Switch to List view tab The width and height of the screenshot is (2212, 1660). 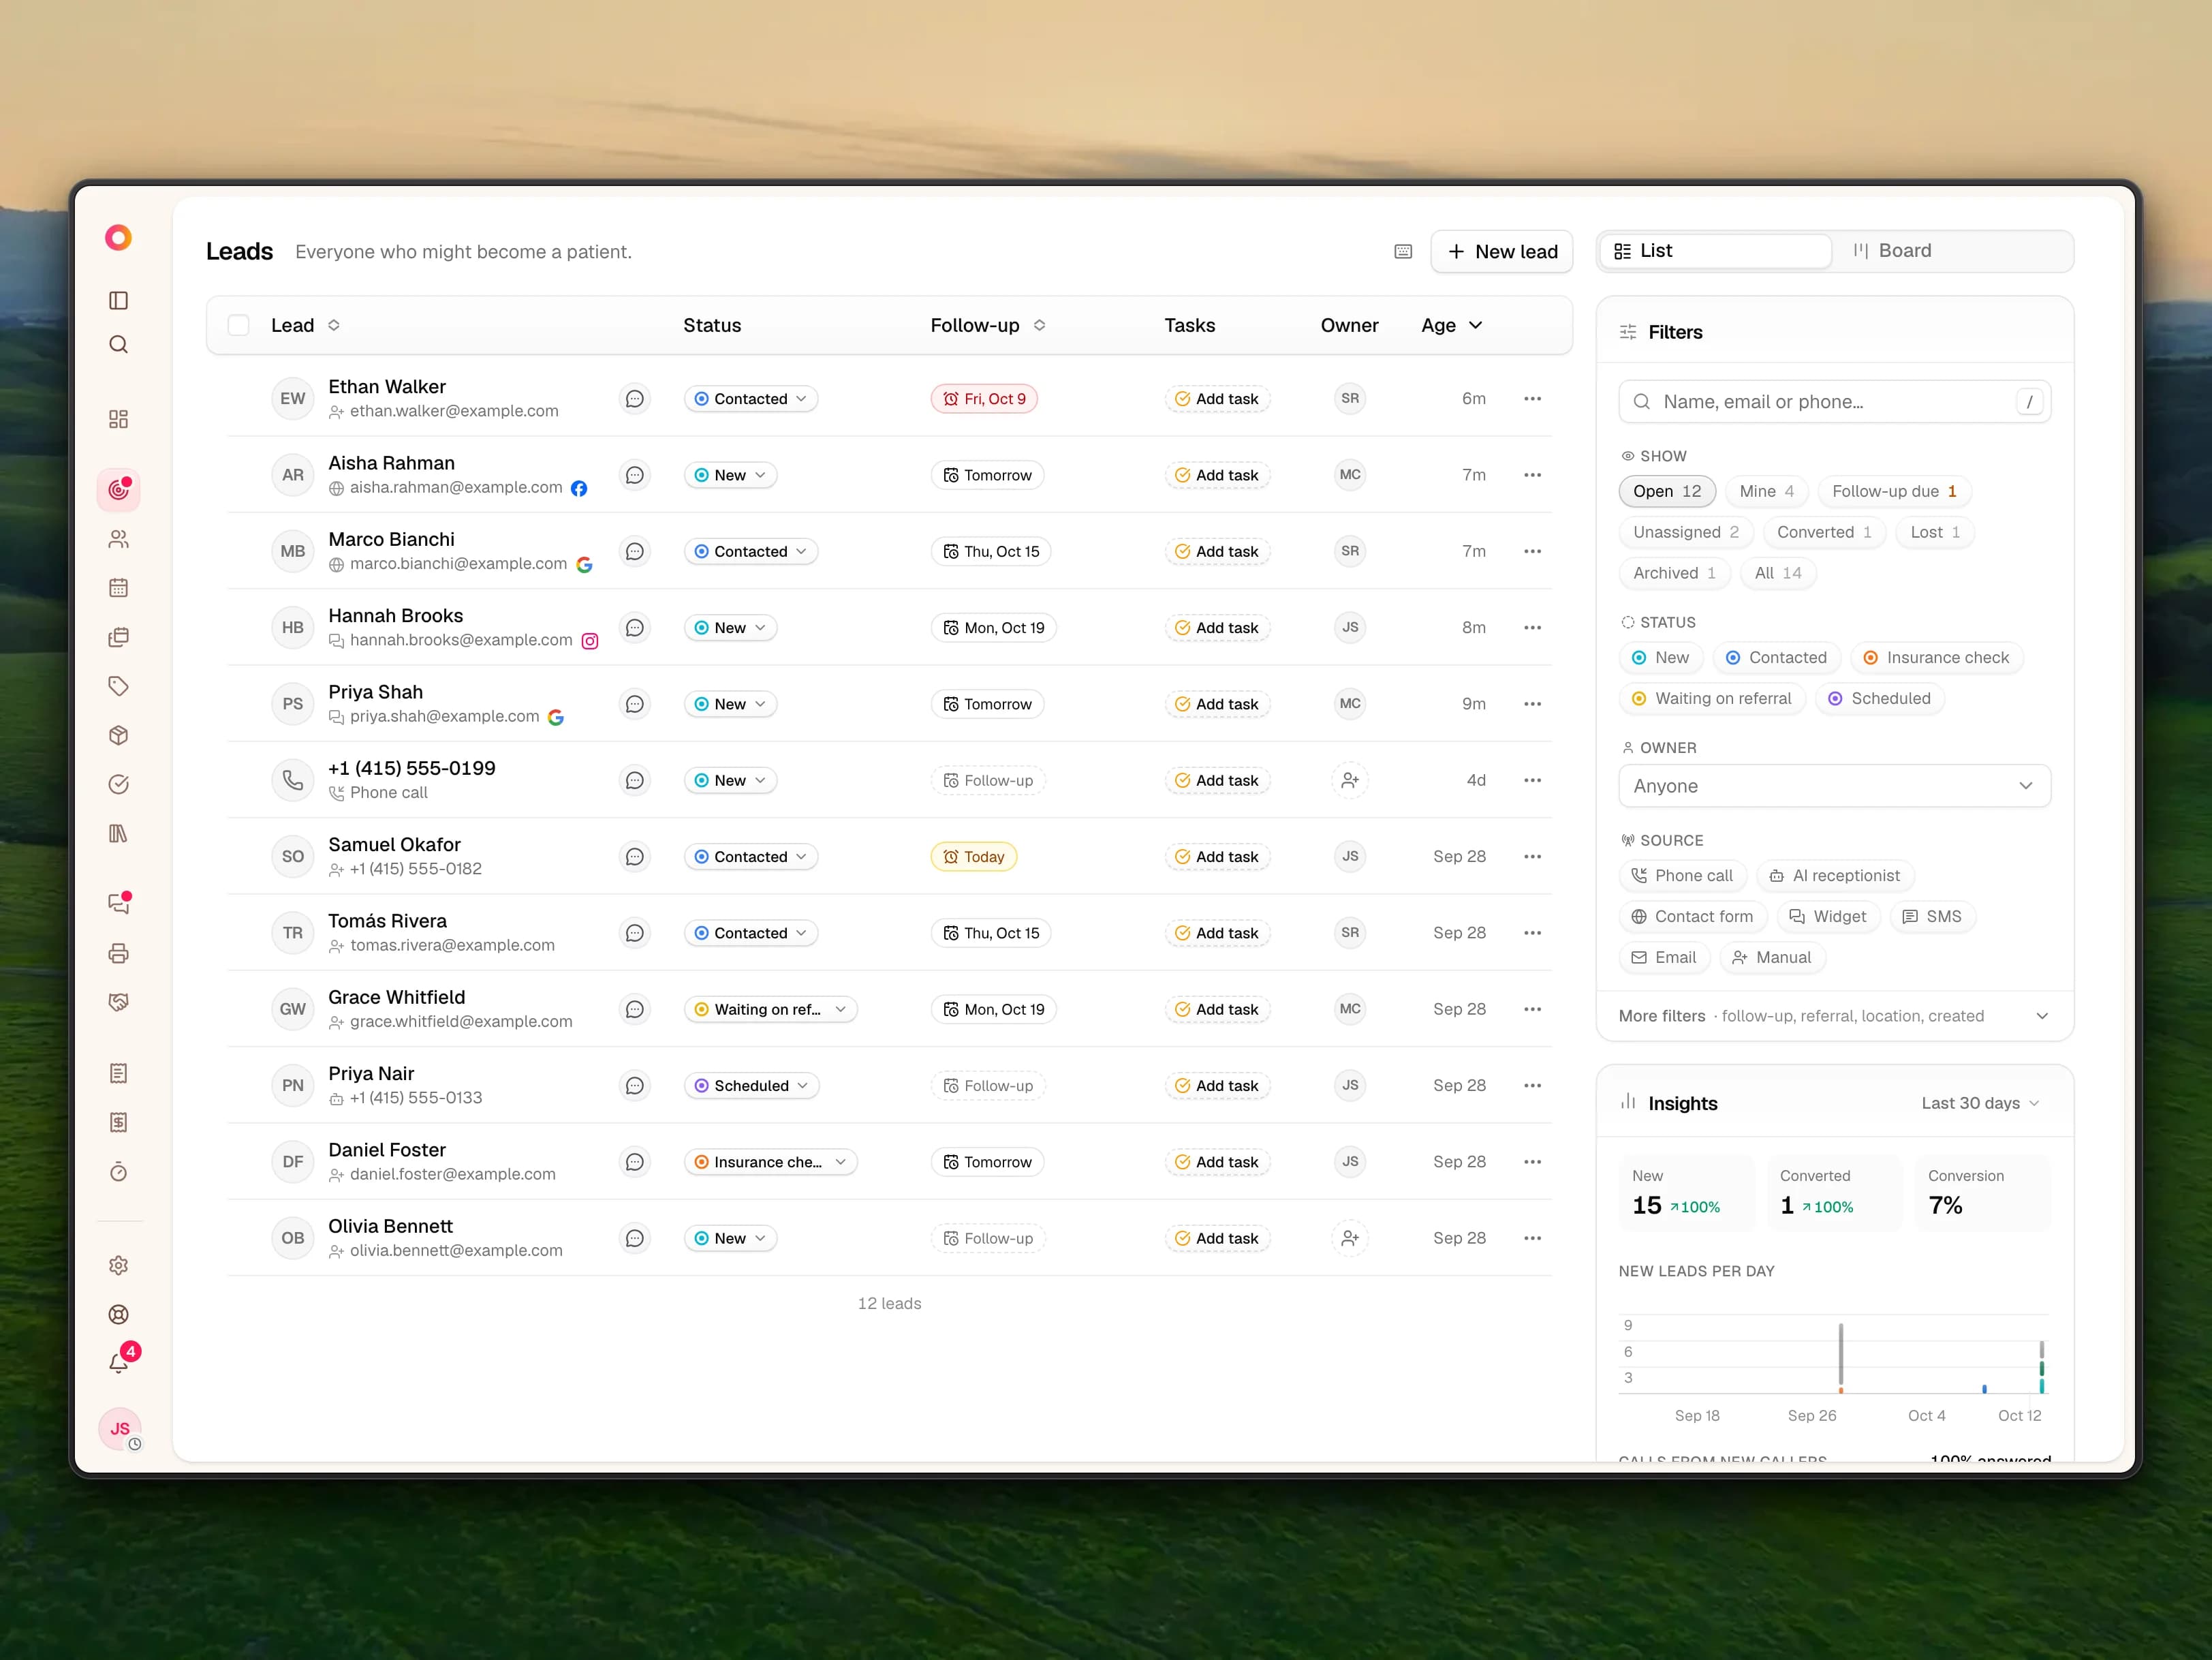point(1715,251)
